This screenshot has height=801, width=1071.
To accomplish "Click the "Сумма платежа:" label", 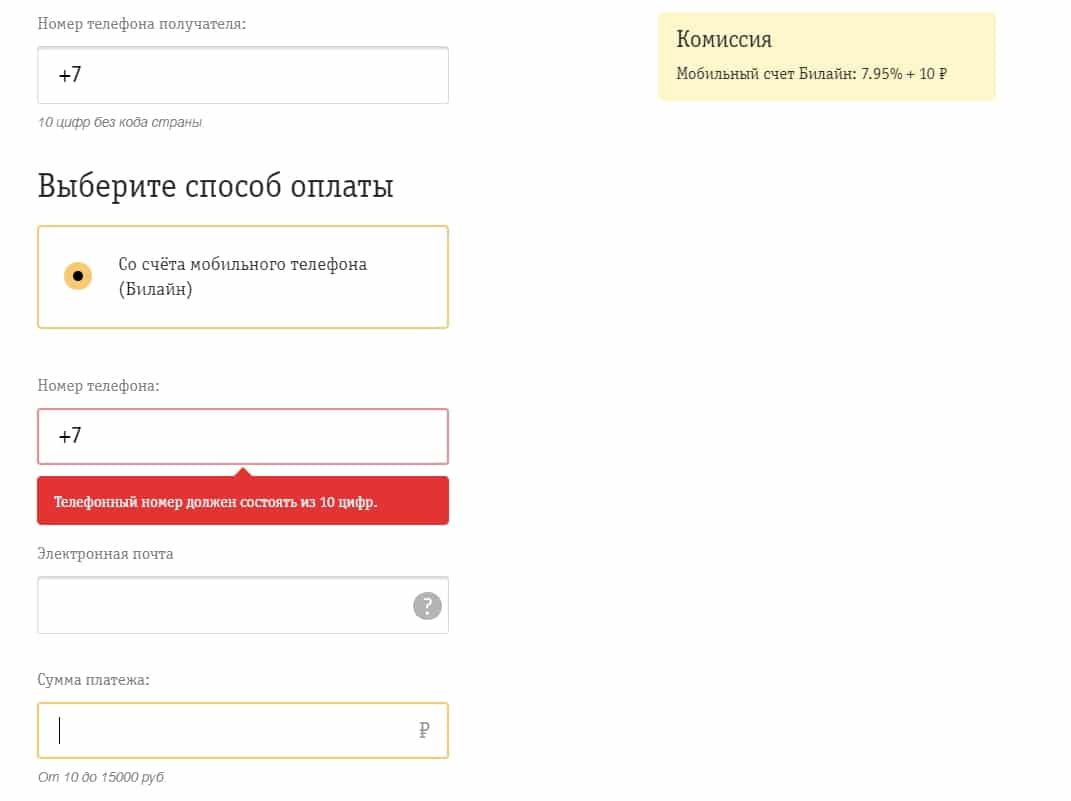I will point(93,680).
